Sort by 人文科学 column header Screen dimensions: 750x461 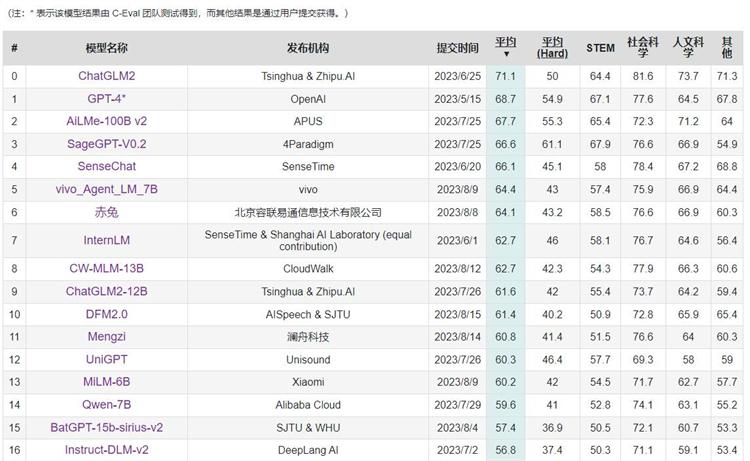(x=688, y=47)
